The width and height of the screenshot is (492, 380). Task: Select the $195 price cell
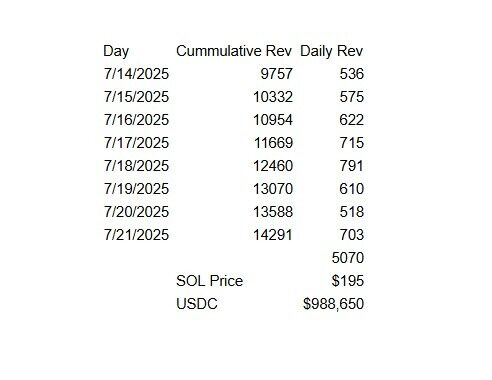coord(348,281)
